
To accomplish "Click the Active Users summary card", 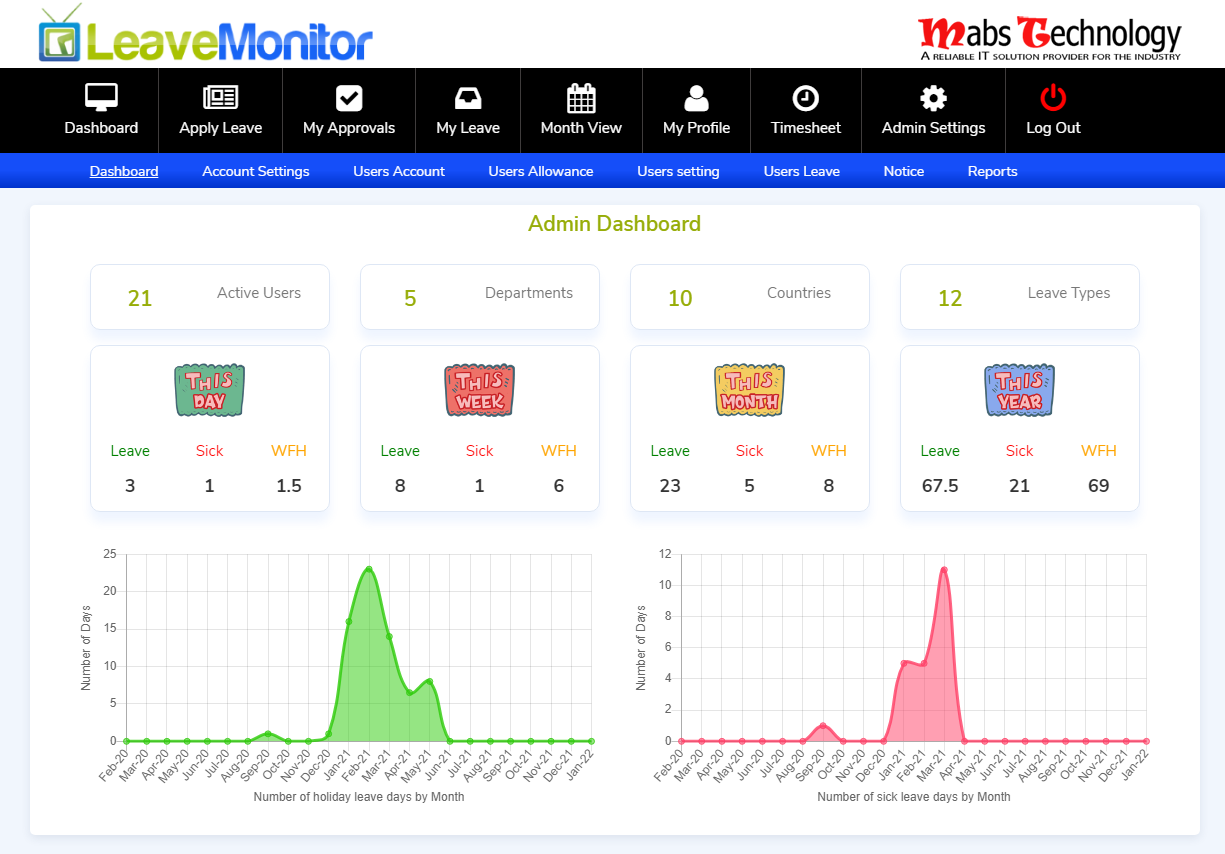I will 209,296.
